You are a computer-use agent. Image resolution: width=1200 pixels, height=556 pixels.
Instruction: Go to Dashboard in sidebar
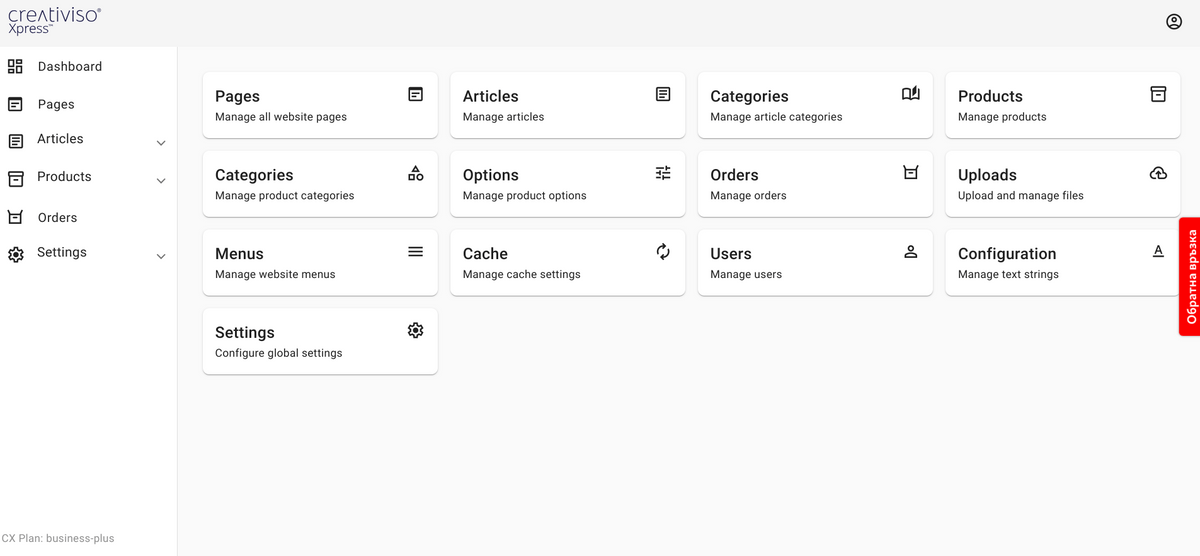(70, 66)
